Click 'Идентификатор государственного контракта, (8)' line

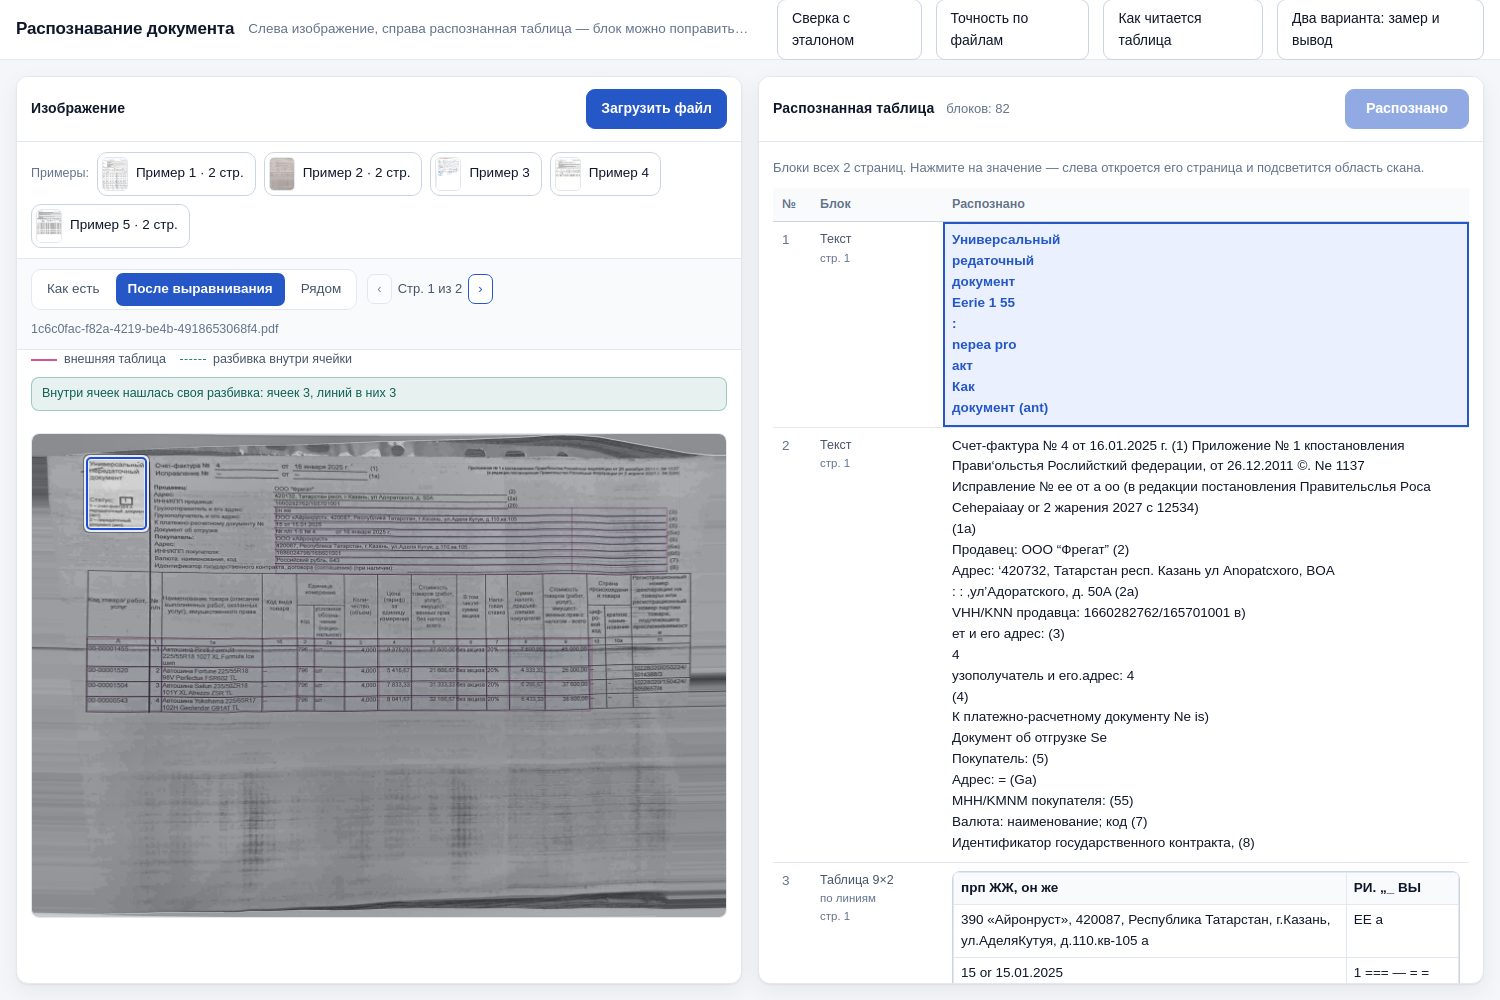click(1103, 843)
